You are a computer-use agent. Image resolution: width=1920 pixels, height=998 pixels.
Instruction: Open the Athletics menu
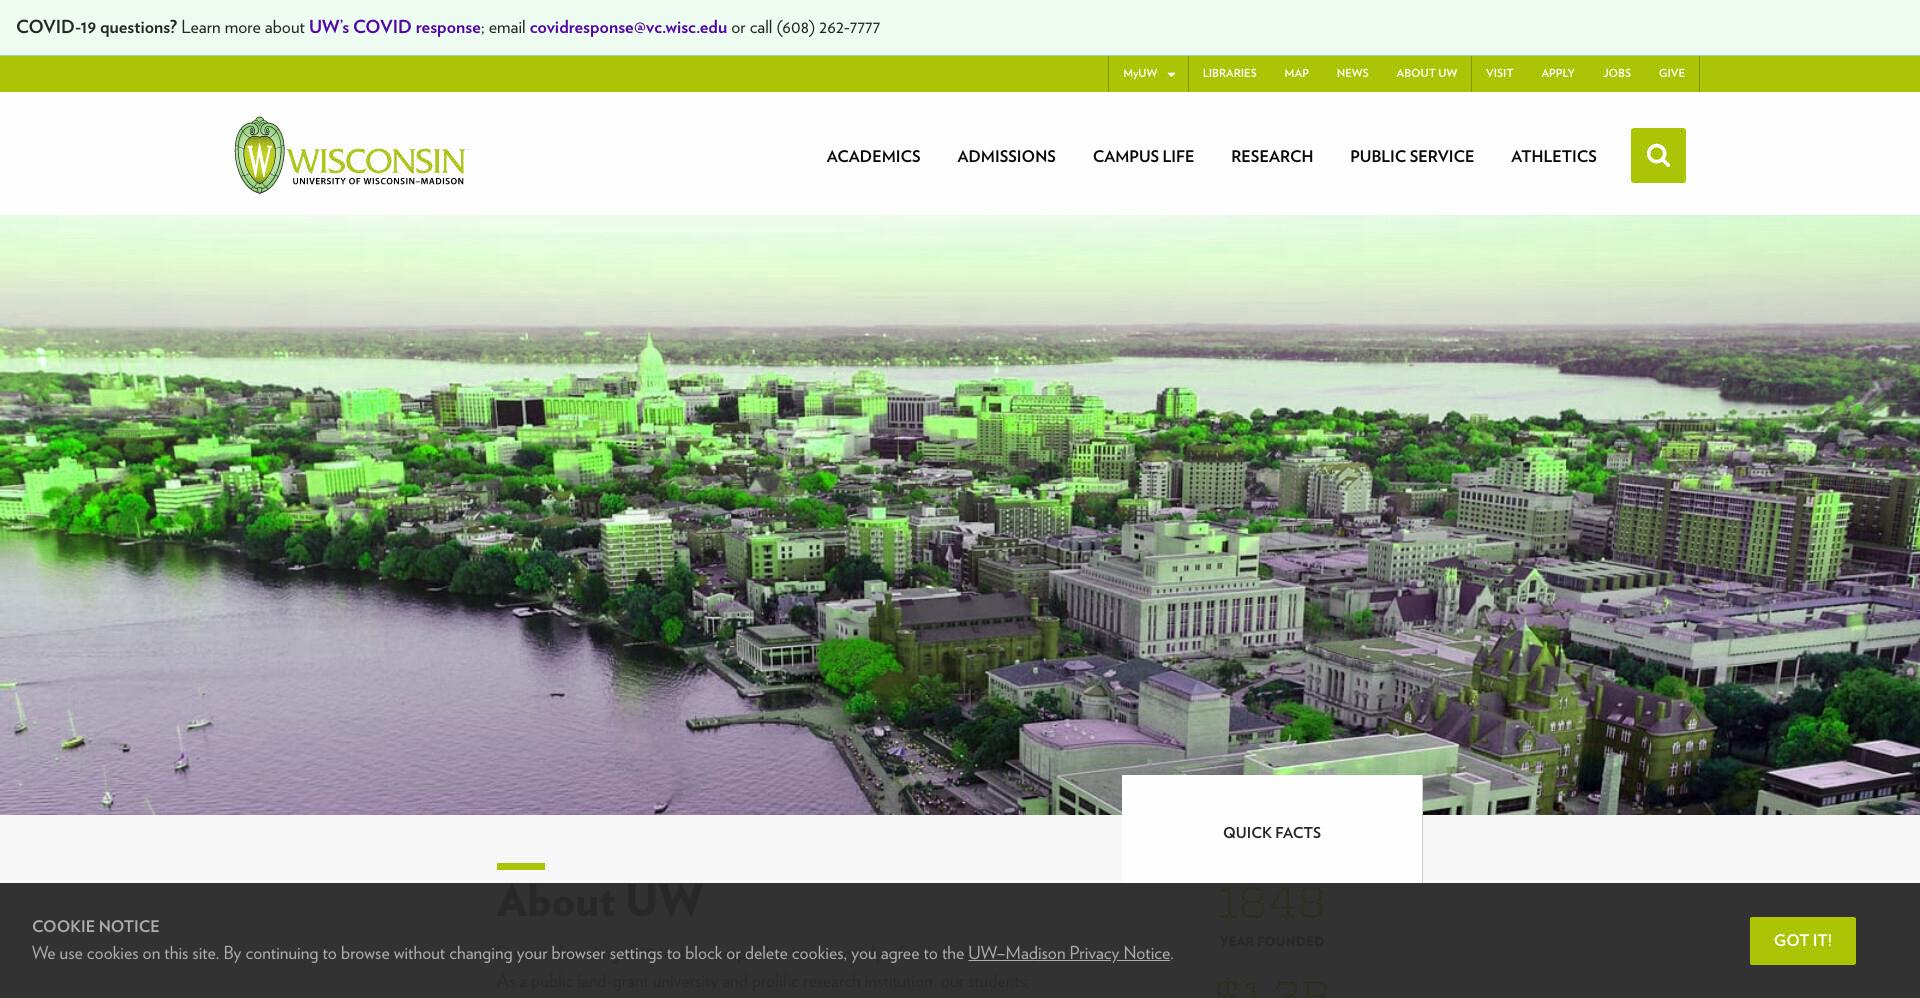[x=1553, y=156]
